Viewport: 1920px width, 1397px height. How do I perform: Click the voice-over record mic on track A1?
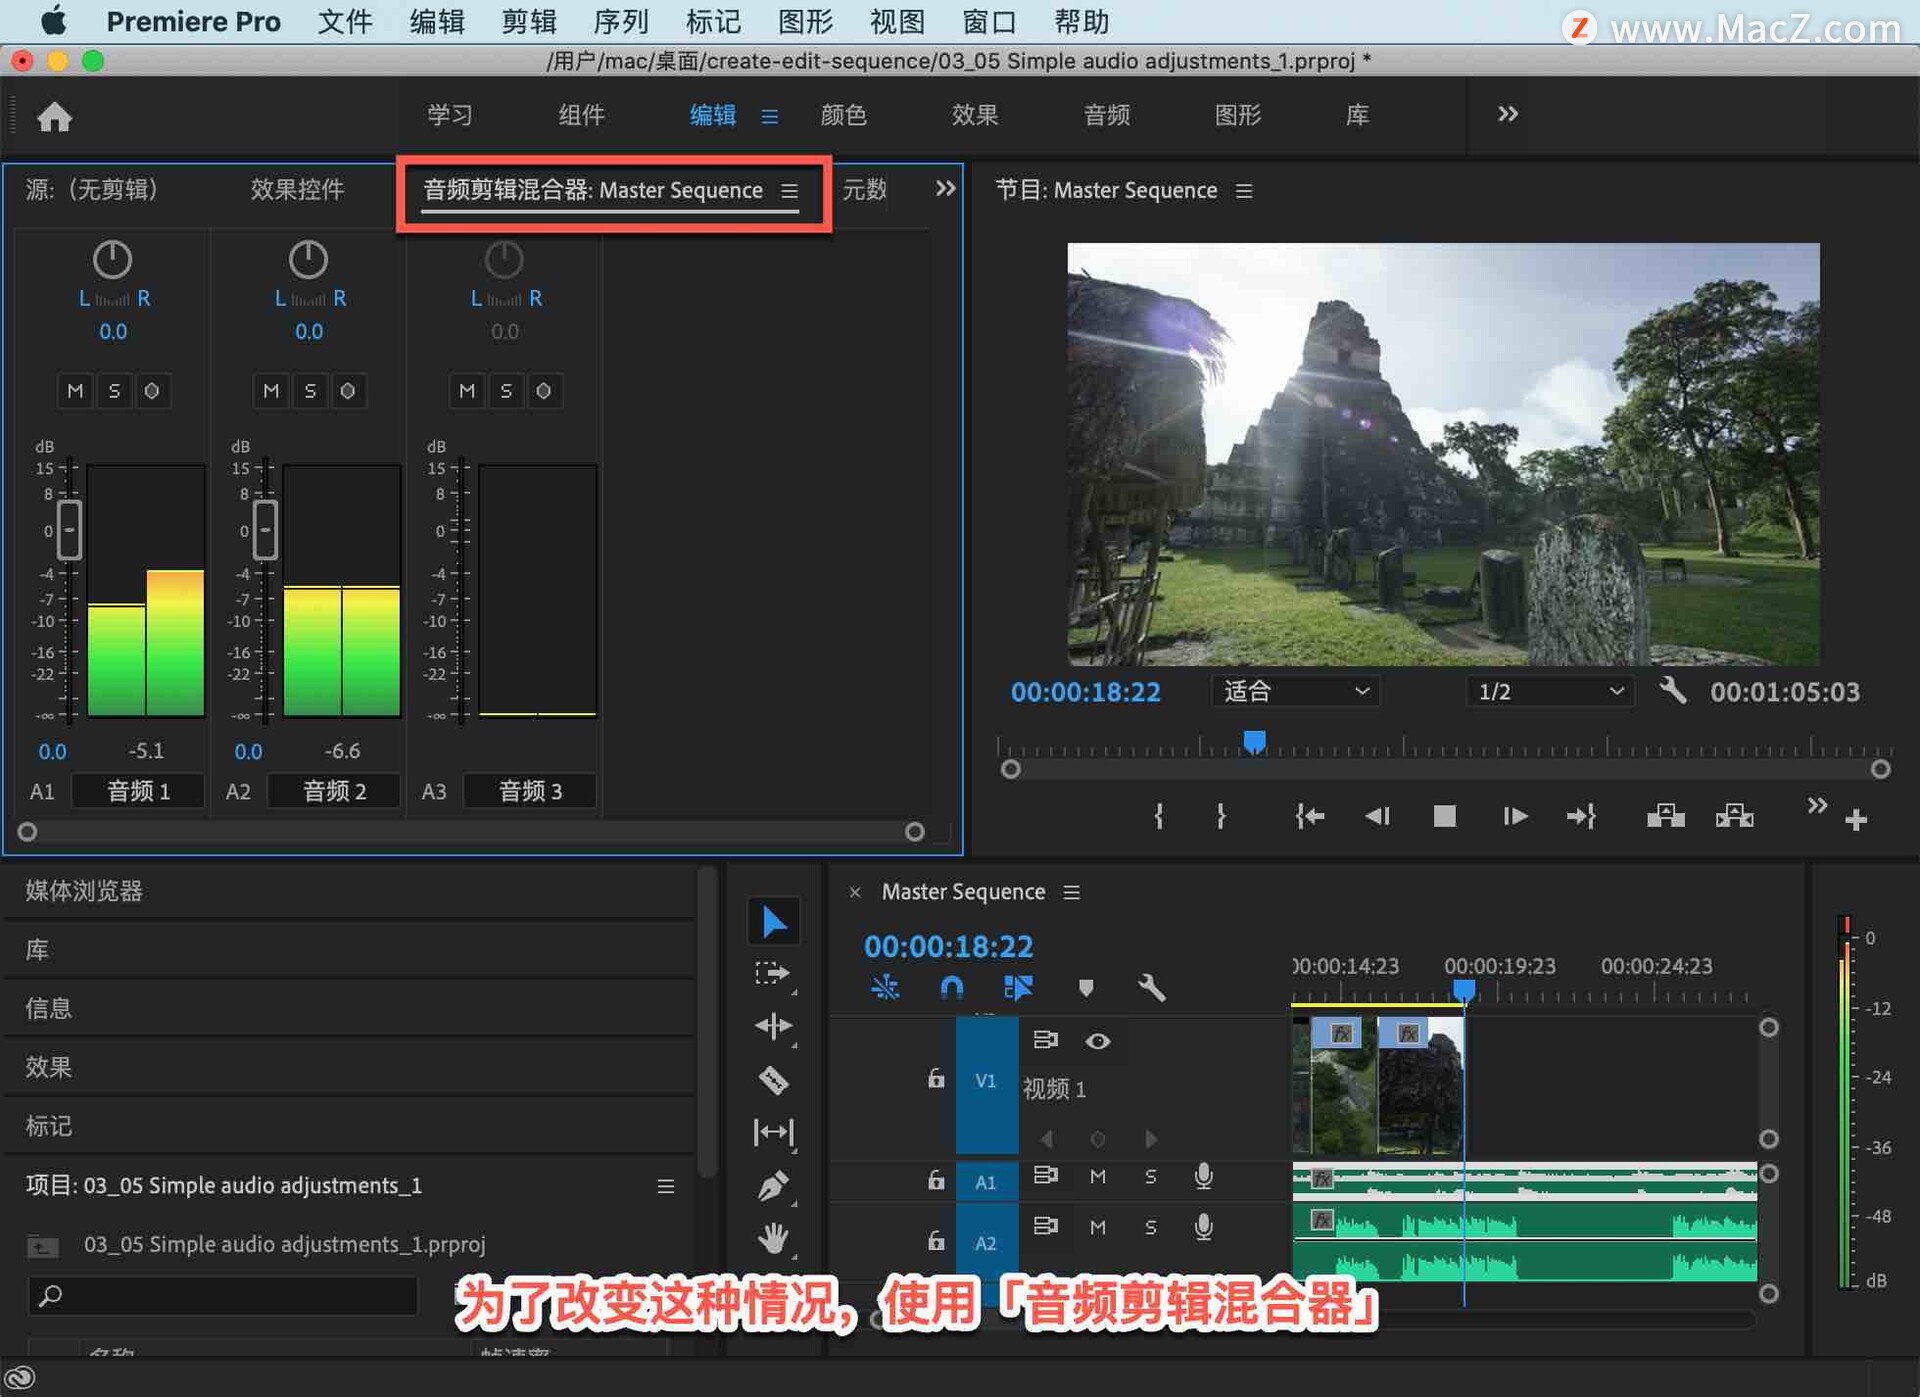pyautogui.click(x=1203, y=1177)
